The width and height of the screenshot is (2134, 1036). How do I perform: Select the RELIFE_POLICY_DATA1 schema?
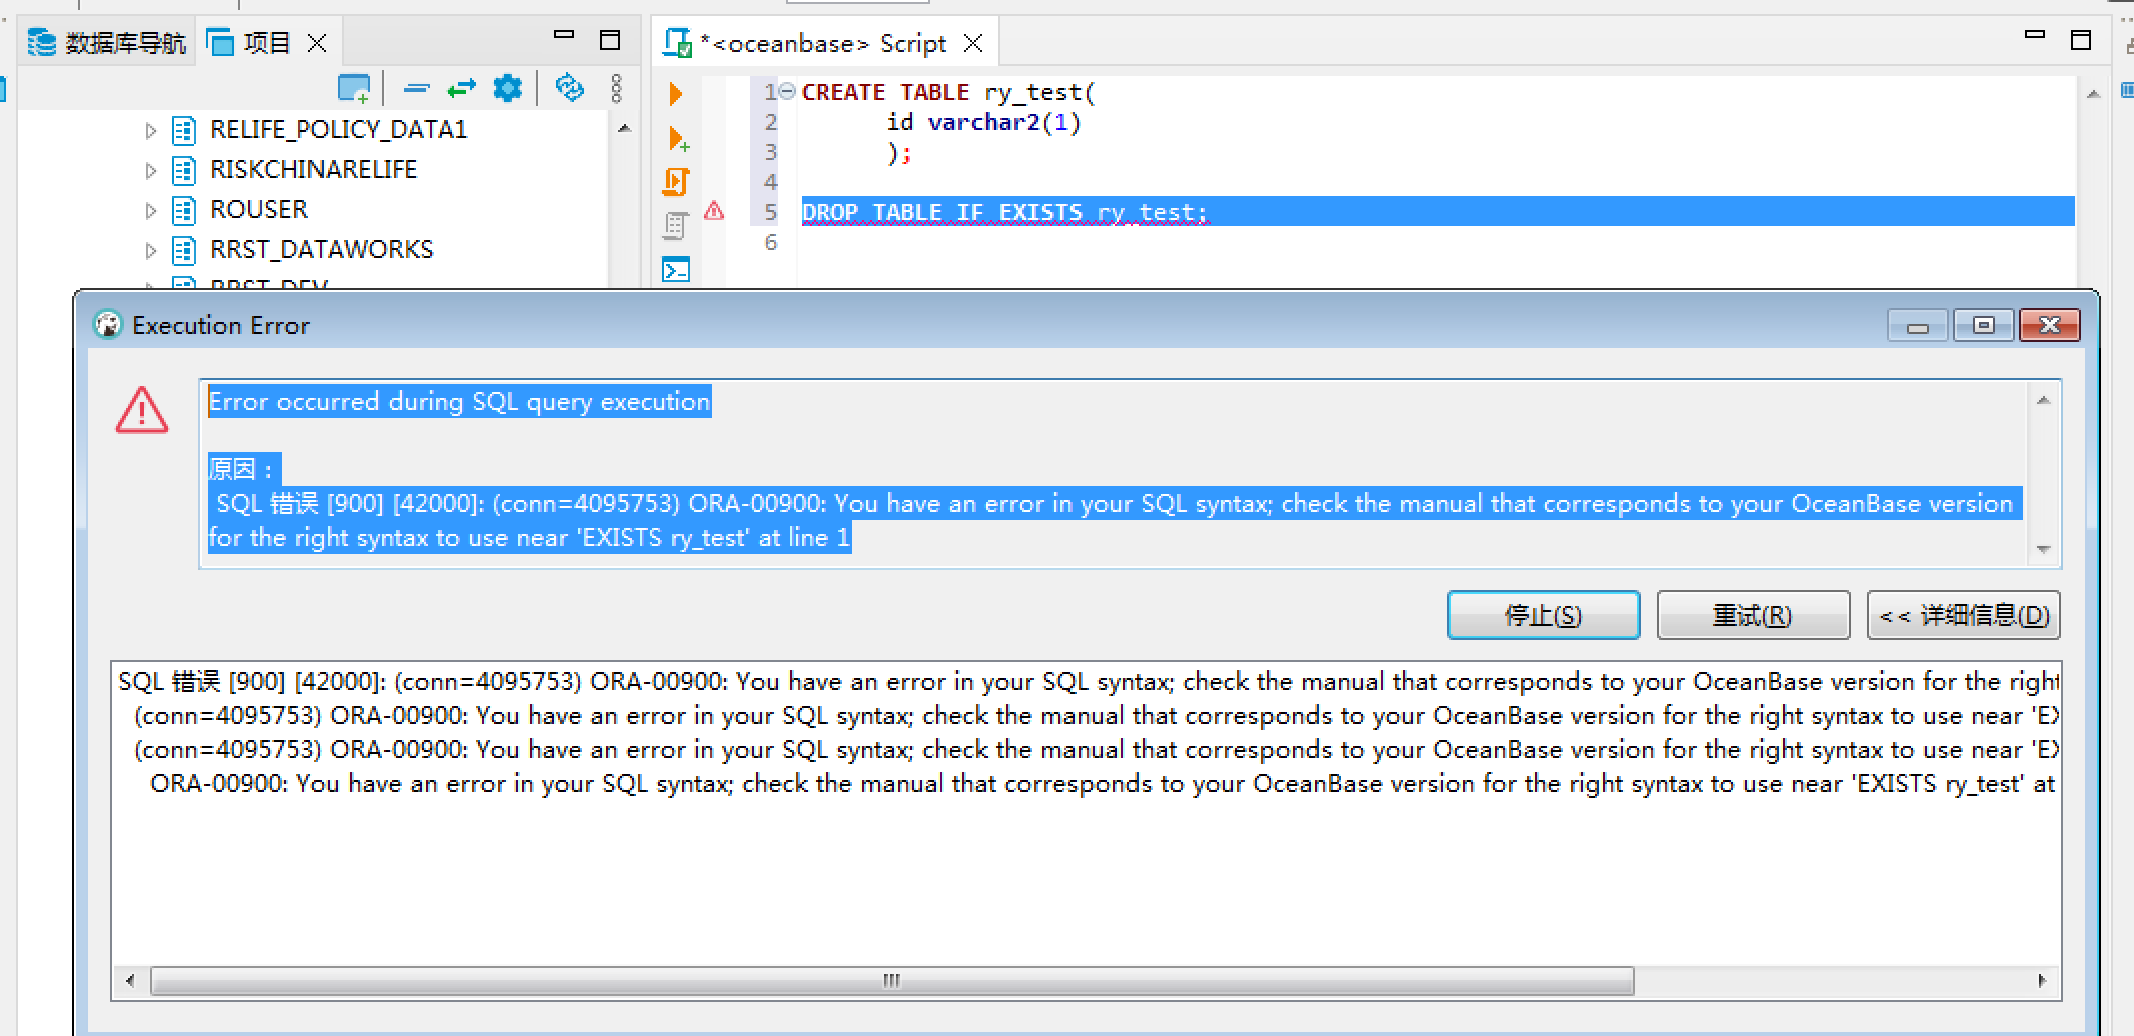(338, 129)
